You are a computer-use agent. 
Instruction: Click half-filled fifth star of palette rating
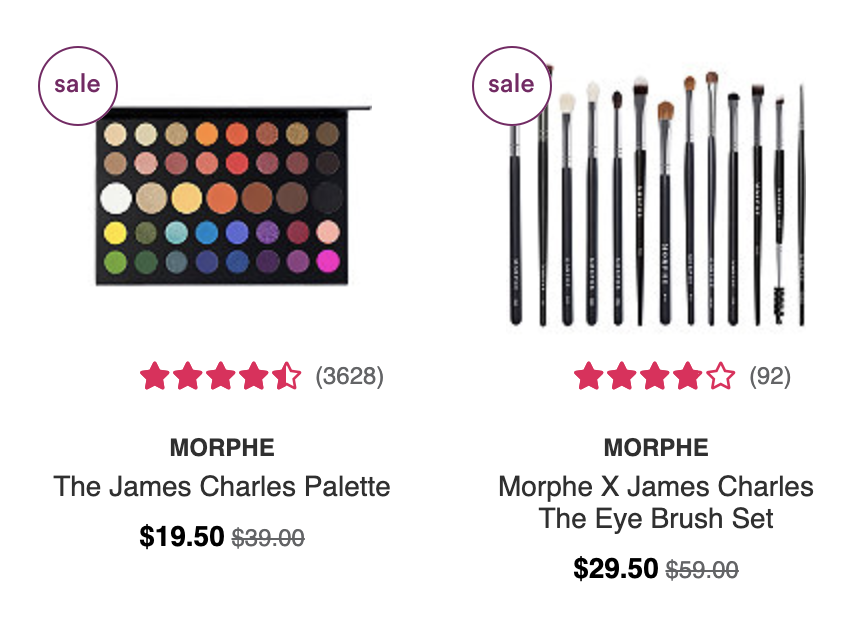coord(286,376)
